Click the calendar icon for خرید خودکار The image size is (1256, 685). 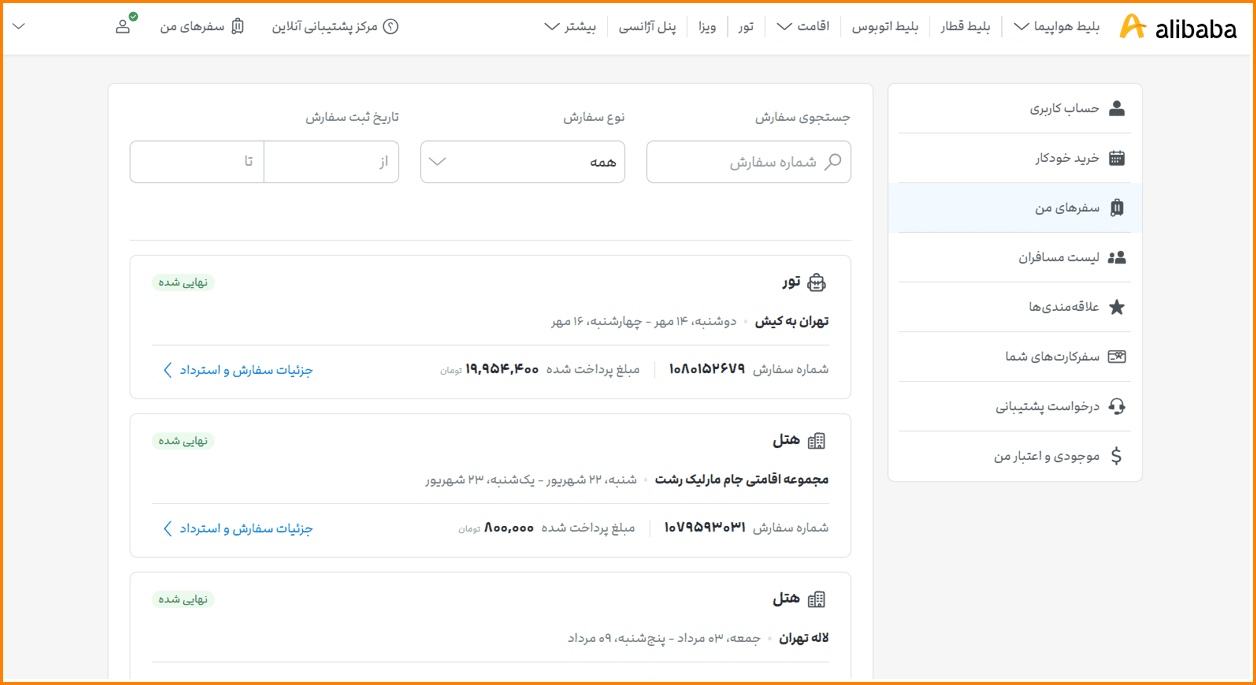point(1117,158)
